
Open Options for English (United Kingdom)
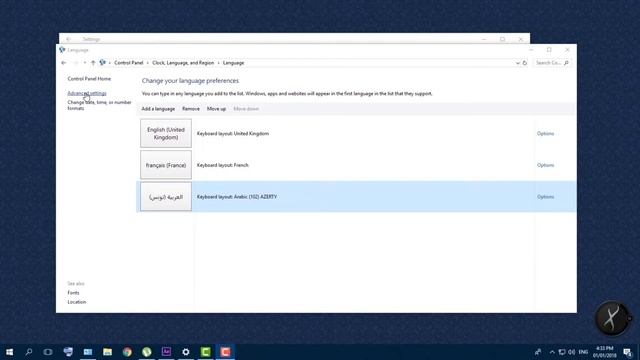click(545, 133)
